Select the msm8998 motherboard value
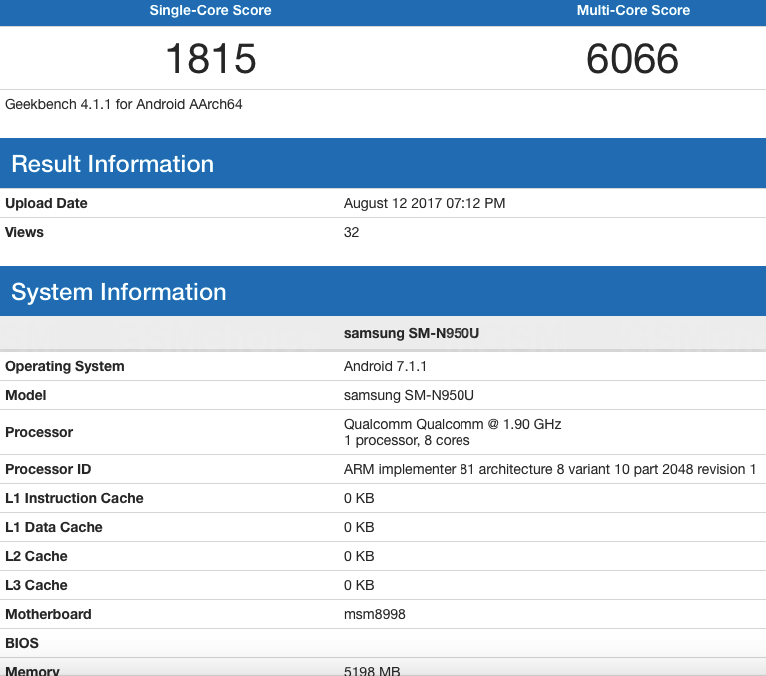Viewport: 766px width, 676px height. tap(375, 614)
